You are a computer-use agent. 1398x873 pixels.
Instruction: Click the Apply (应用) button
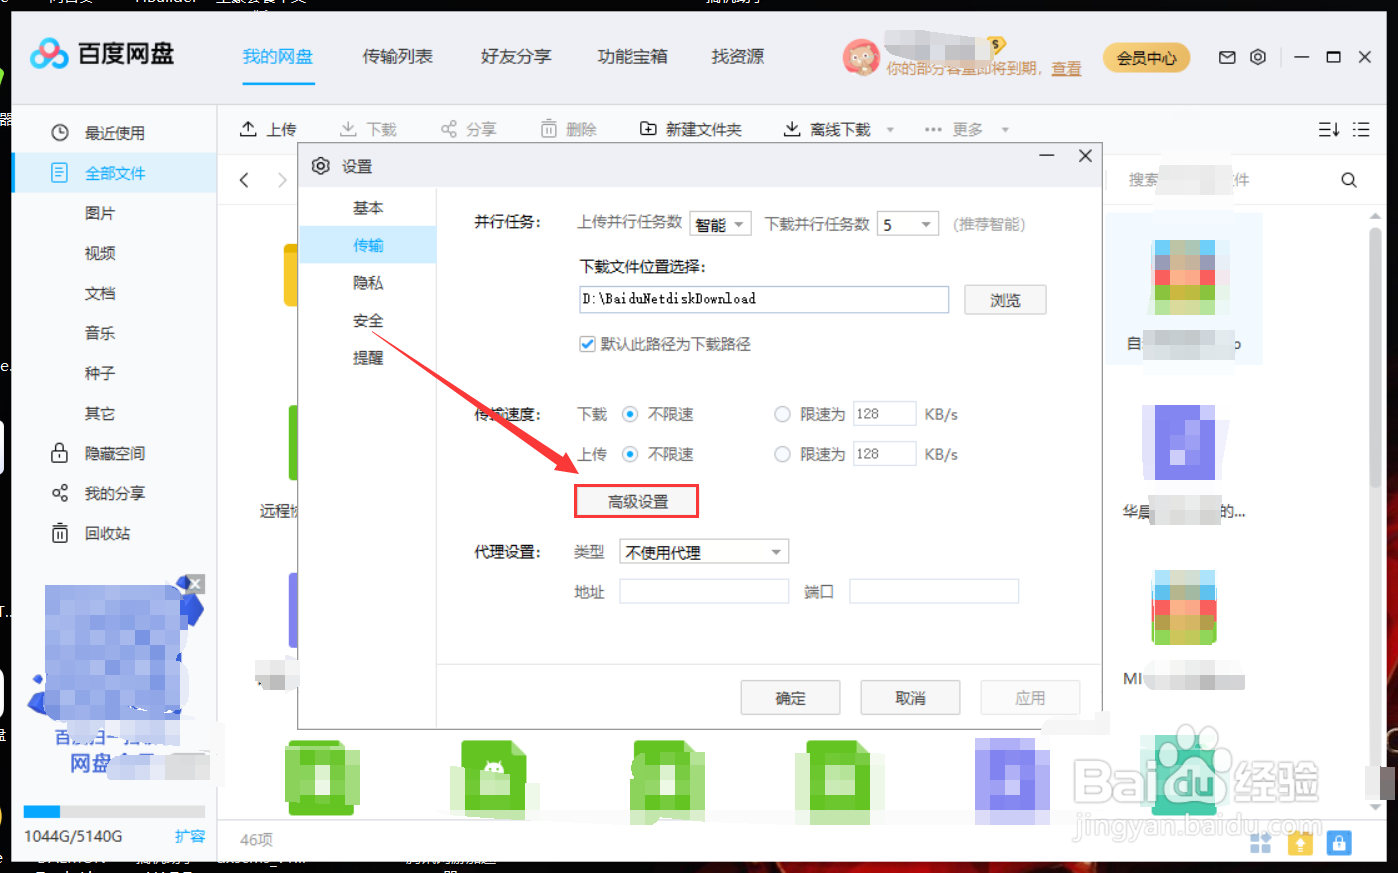coord(1030,698)
